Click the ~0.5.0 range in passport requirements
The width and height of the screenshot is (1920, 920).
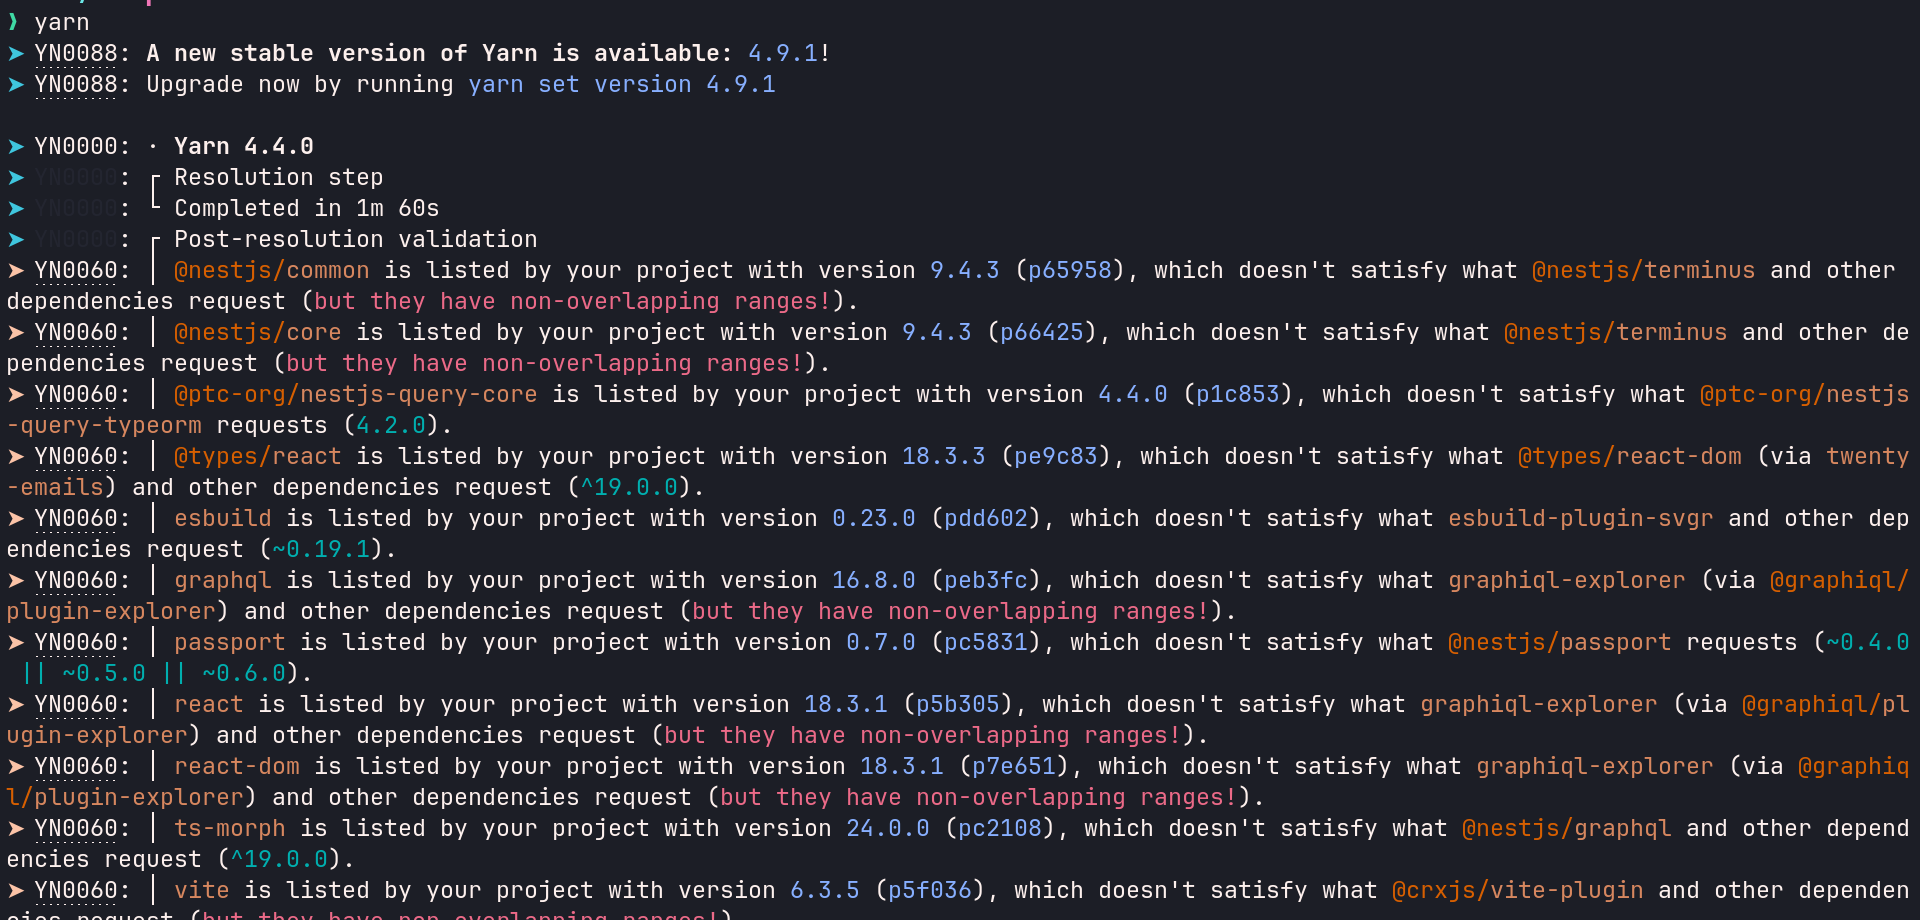[x=104, y=673]
